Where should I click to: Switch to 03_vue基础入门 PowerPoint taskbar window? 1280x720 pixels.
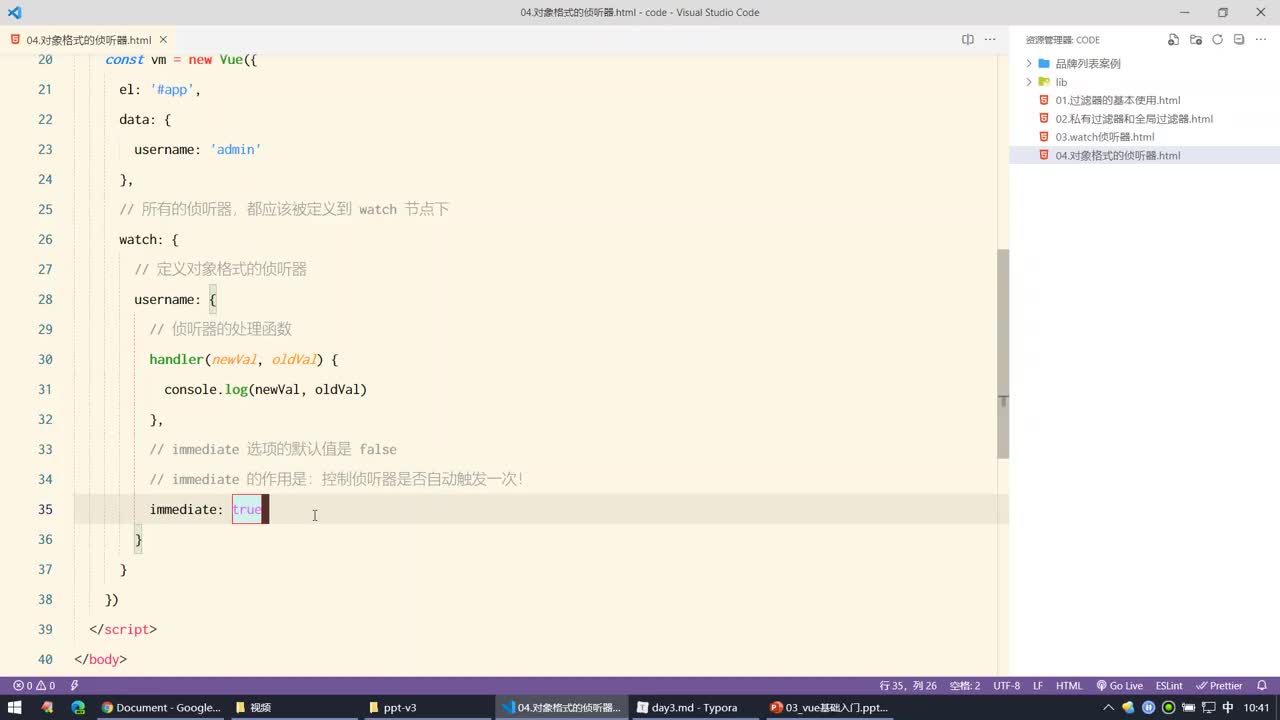[828, 707]
